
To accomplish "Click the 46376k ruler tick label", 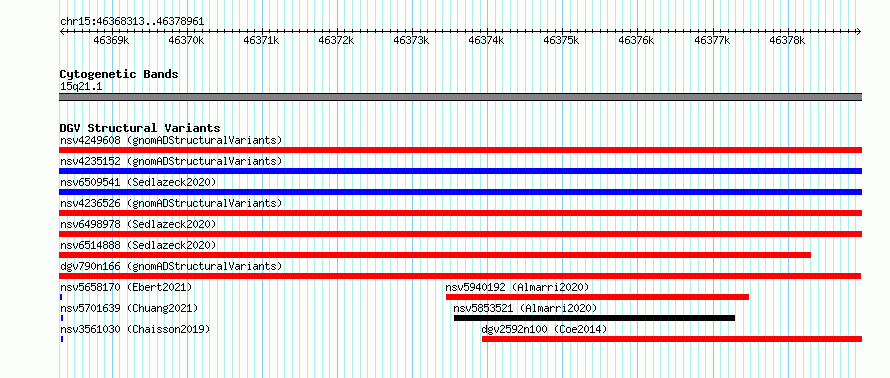I will (636, 41).
